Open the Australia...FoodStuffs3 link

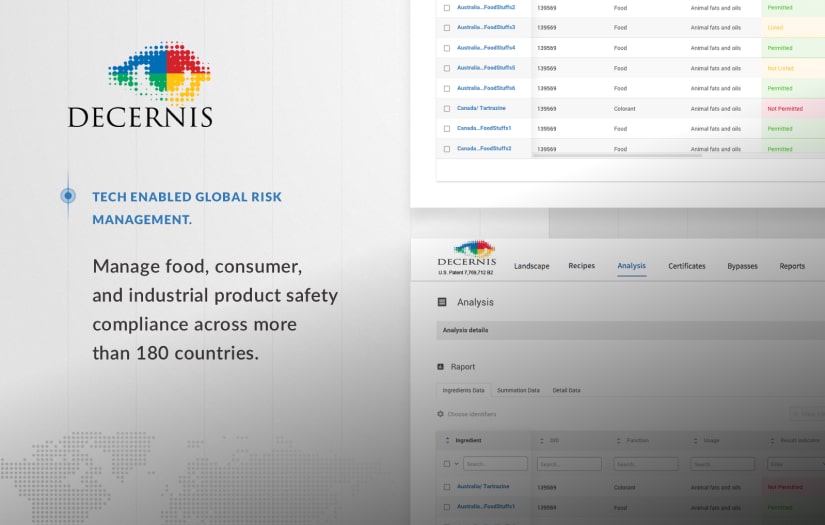[x=486, y=27]
